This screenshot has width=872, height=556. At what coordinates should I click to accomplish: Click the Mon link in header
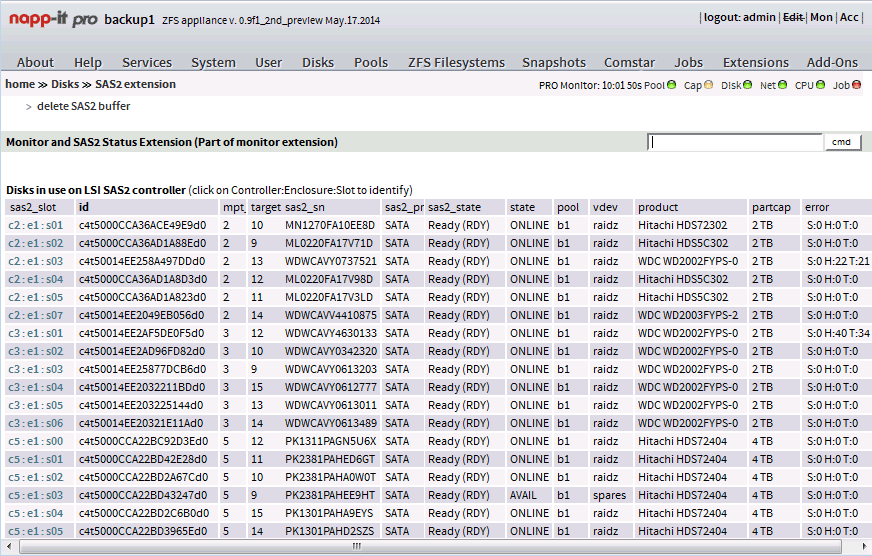pos(821,17)
